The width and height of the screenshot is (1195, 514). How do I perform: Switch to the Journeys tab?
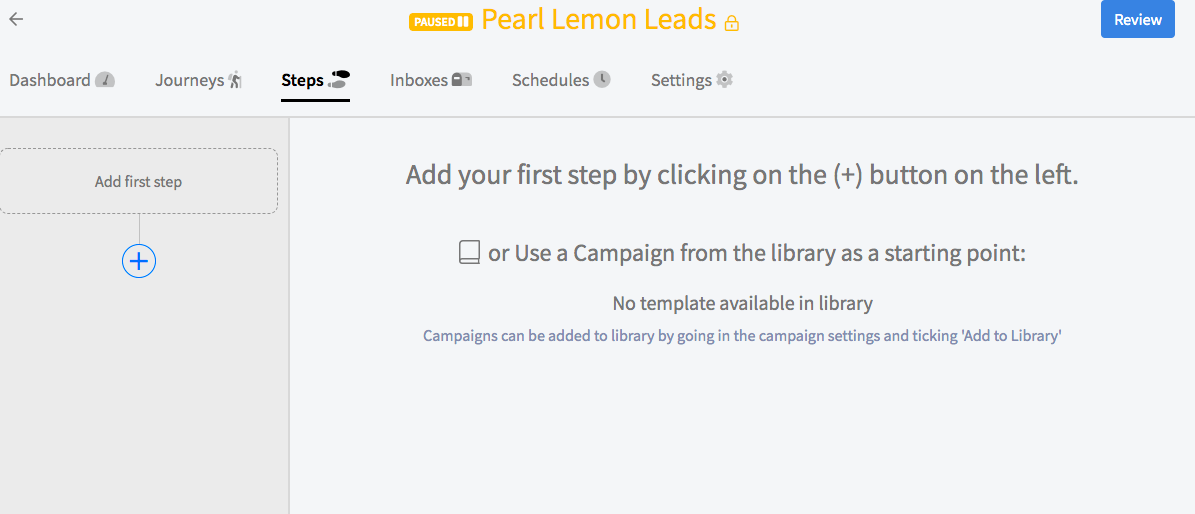(198, 80)
